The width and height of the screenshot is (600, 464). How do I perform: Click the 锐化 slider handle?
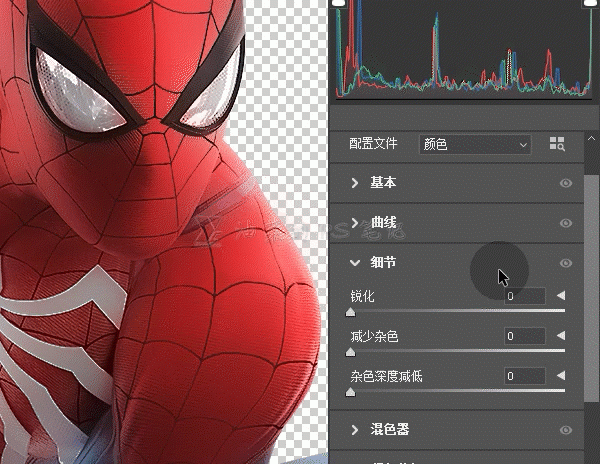coord(351,312)
